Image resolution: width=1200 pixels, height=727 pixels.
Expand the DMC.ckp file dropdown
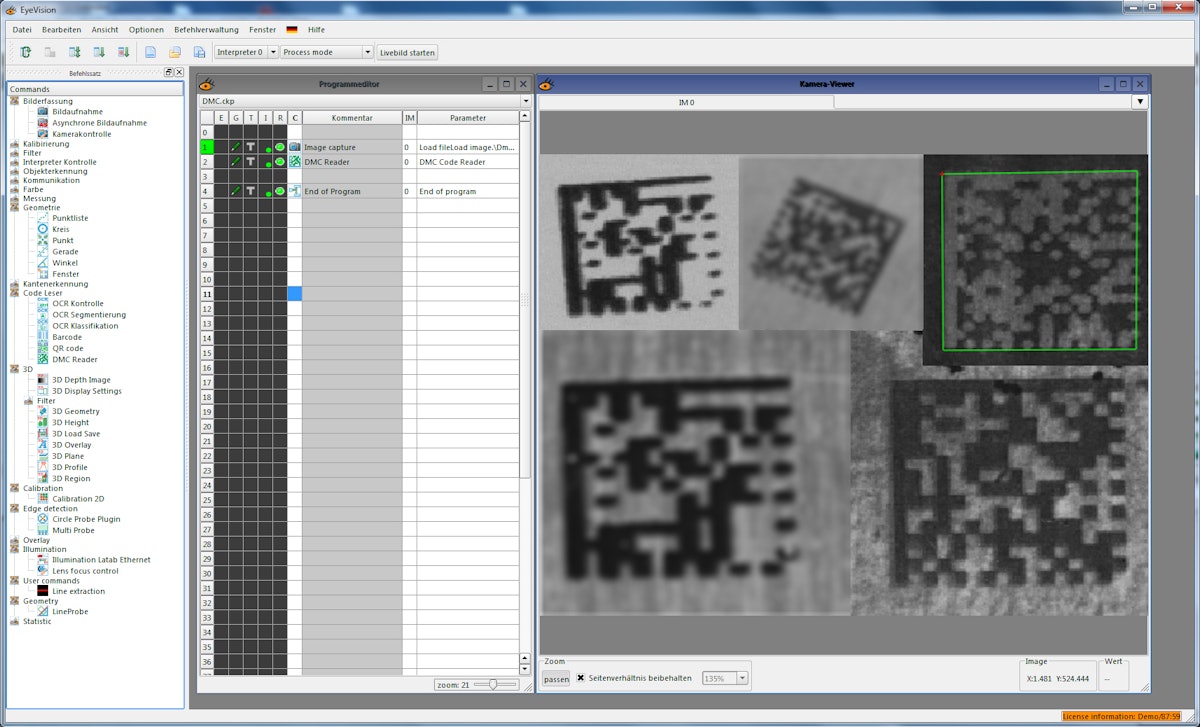[525, 101]
